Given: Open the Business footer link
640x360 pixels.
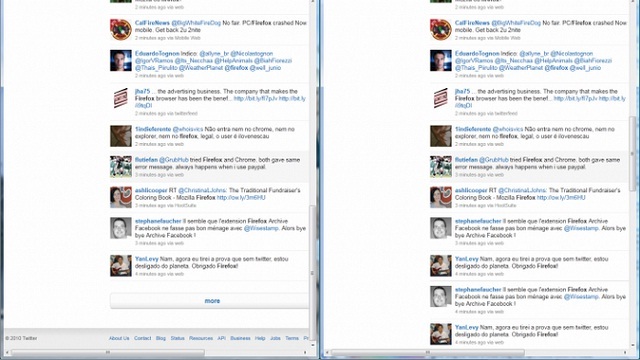Looking at the screenshot, I should coord(240,338).
